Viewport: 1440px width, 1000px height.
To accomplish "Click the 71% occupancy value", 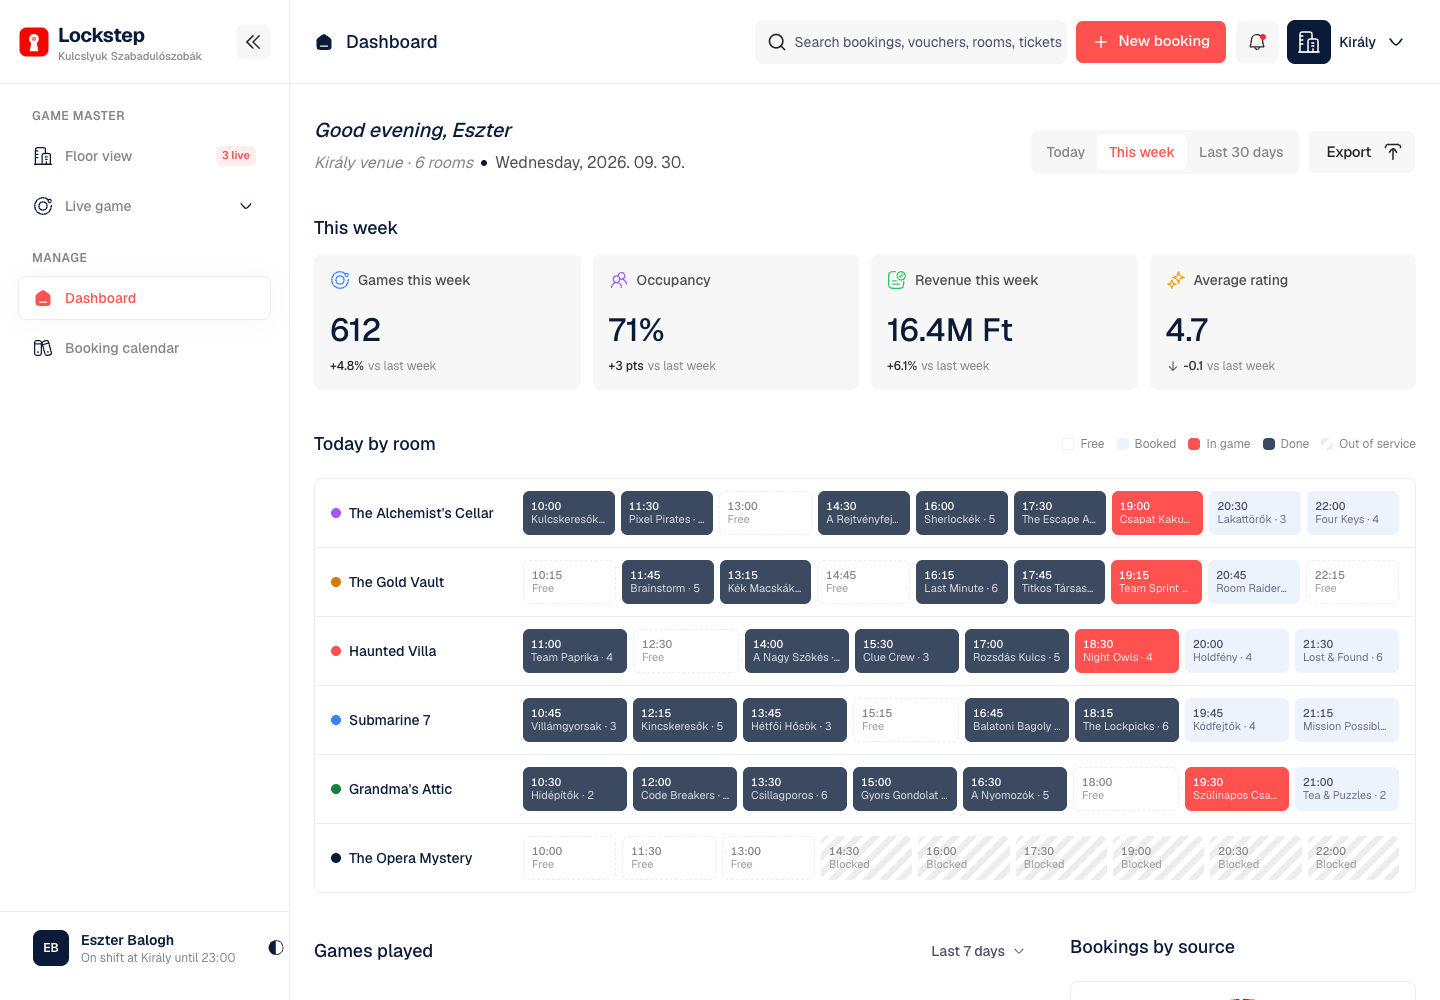I will [x=636, y=330].
